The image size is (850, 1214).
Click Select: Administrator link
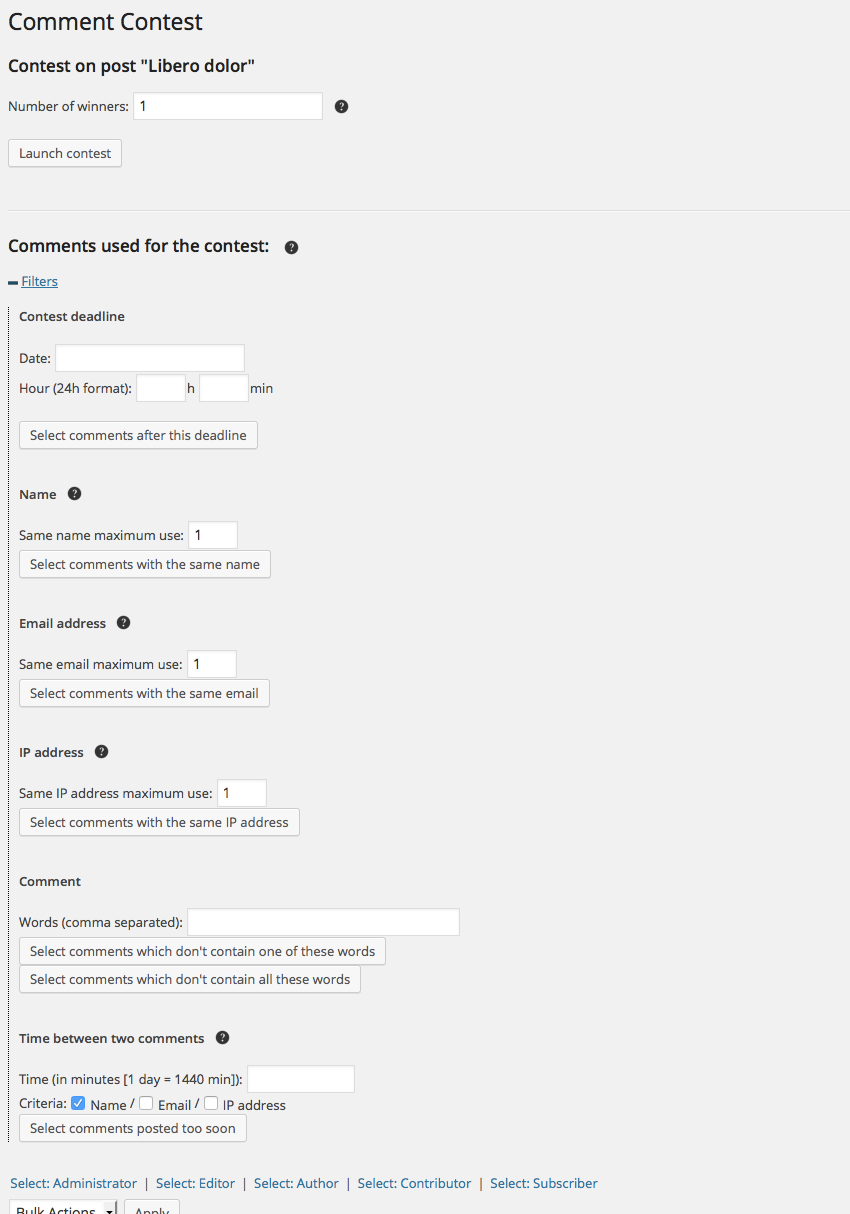pyautogui.click(x=74, y=1183)
